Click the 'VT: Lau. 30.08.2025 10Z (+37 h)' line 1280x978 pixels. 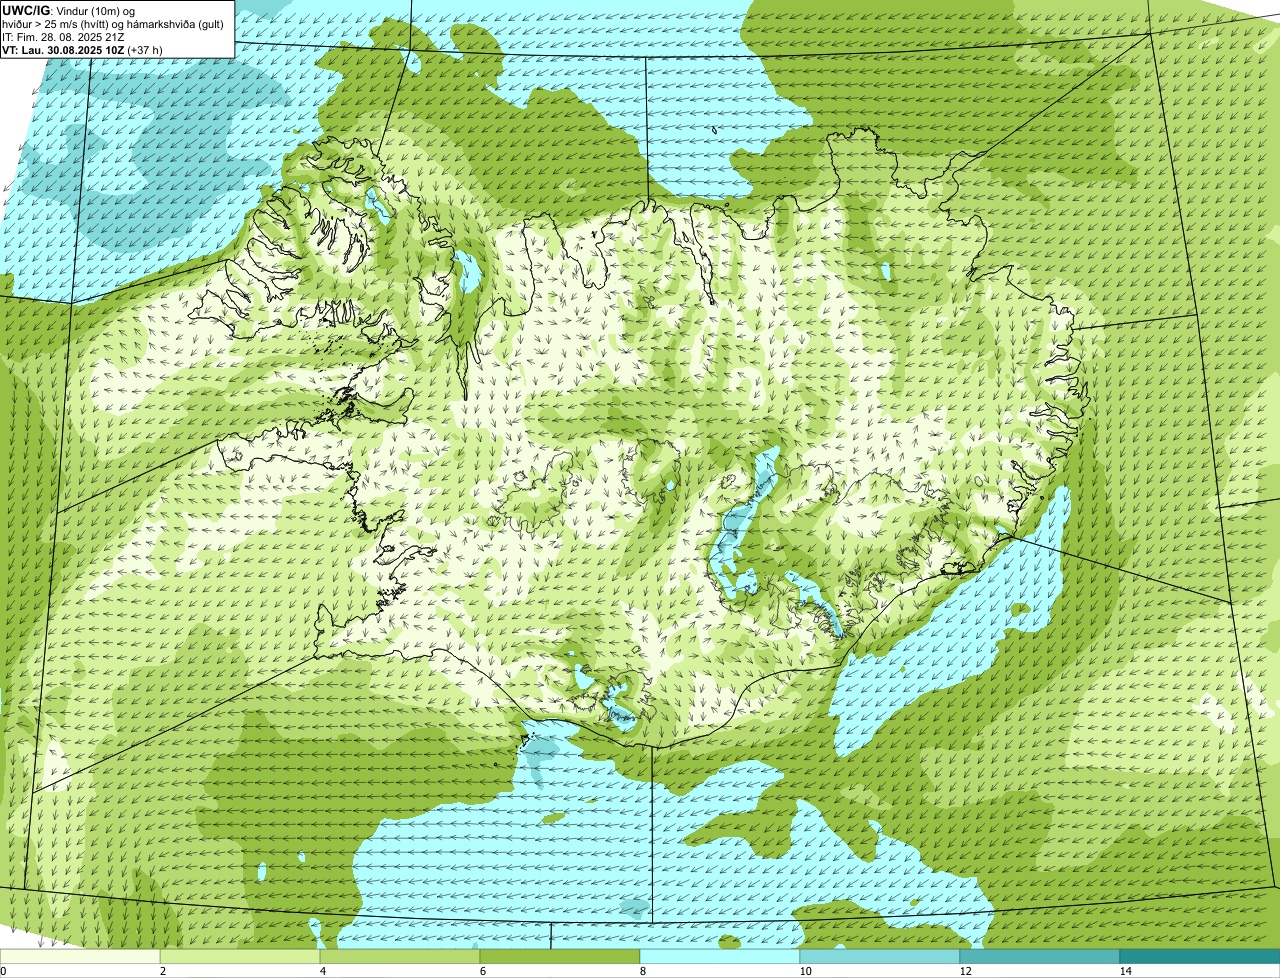click(83, 49)
